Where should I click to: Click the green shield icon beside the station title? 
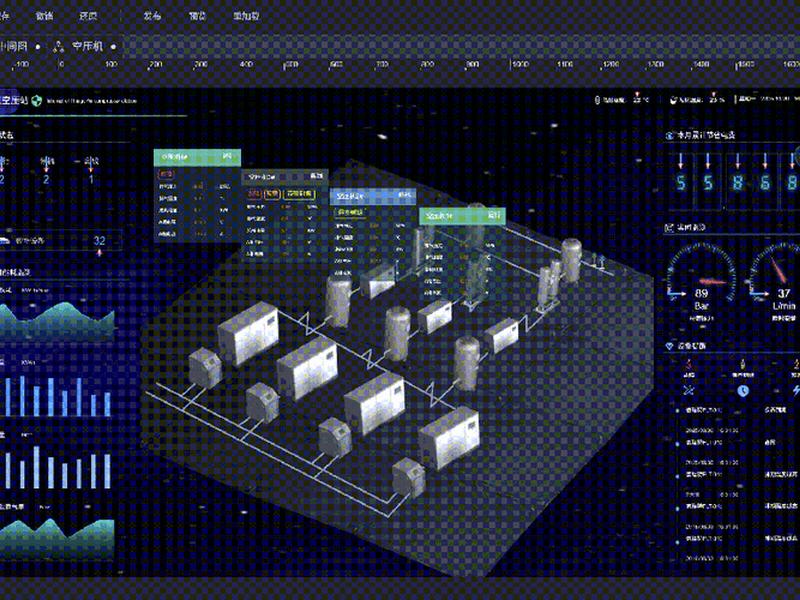(x=36, y=101)
